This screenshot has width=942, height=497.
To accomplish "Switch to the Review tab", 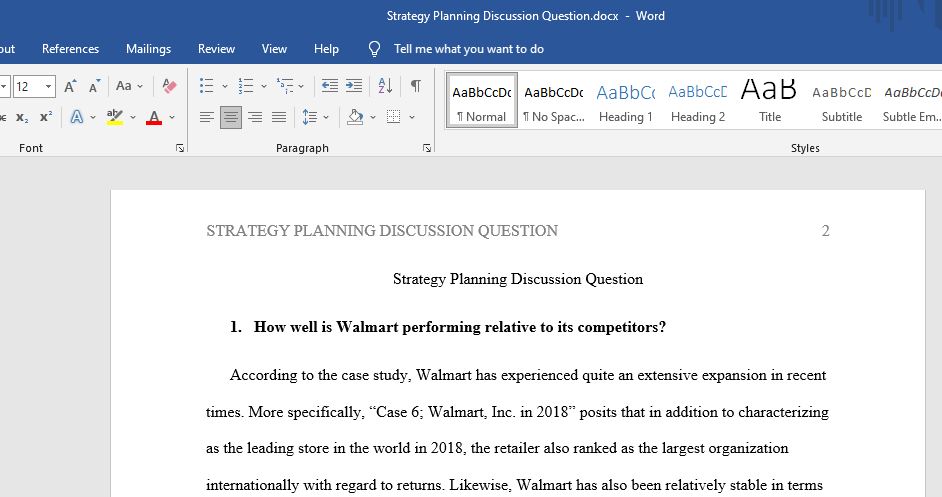I will [x=216, y=49].
